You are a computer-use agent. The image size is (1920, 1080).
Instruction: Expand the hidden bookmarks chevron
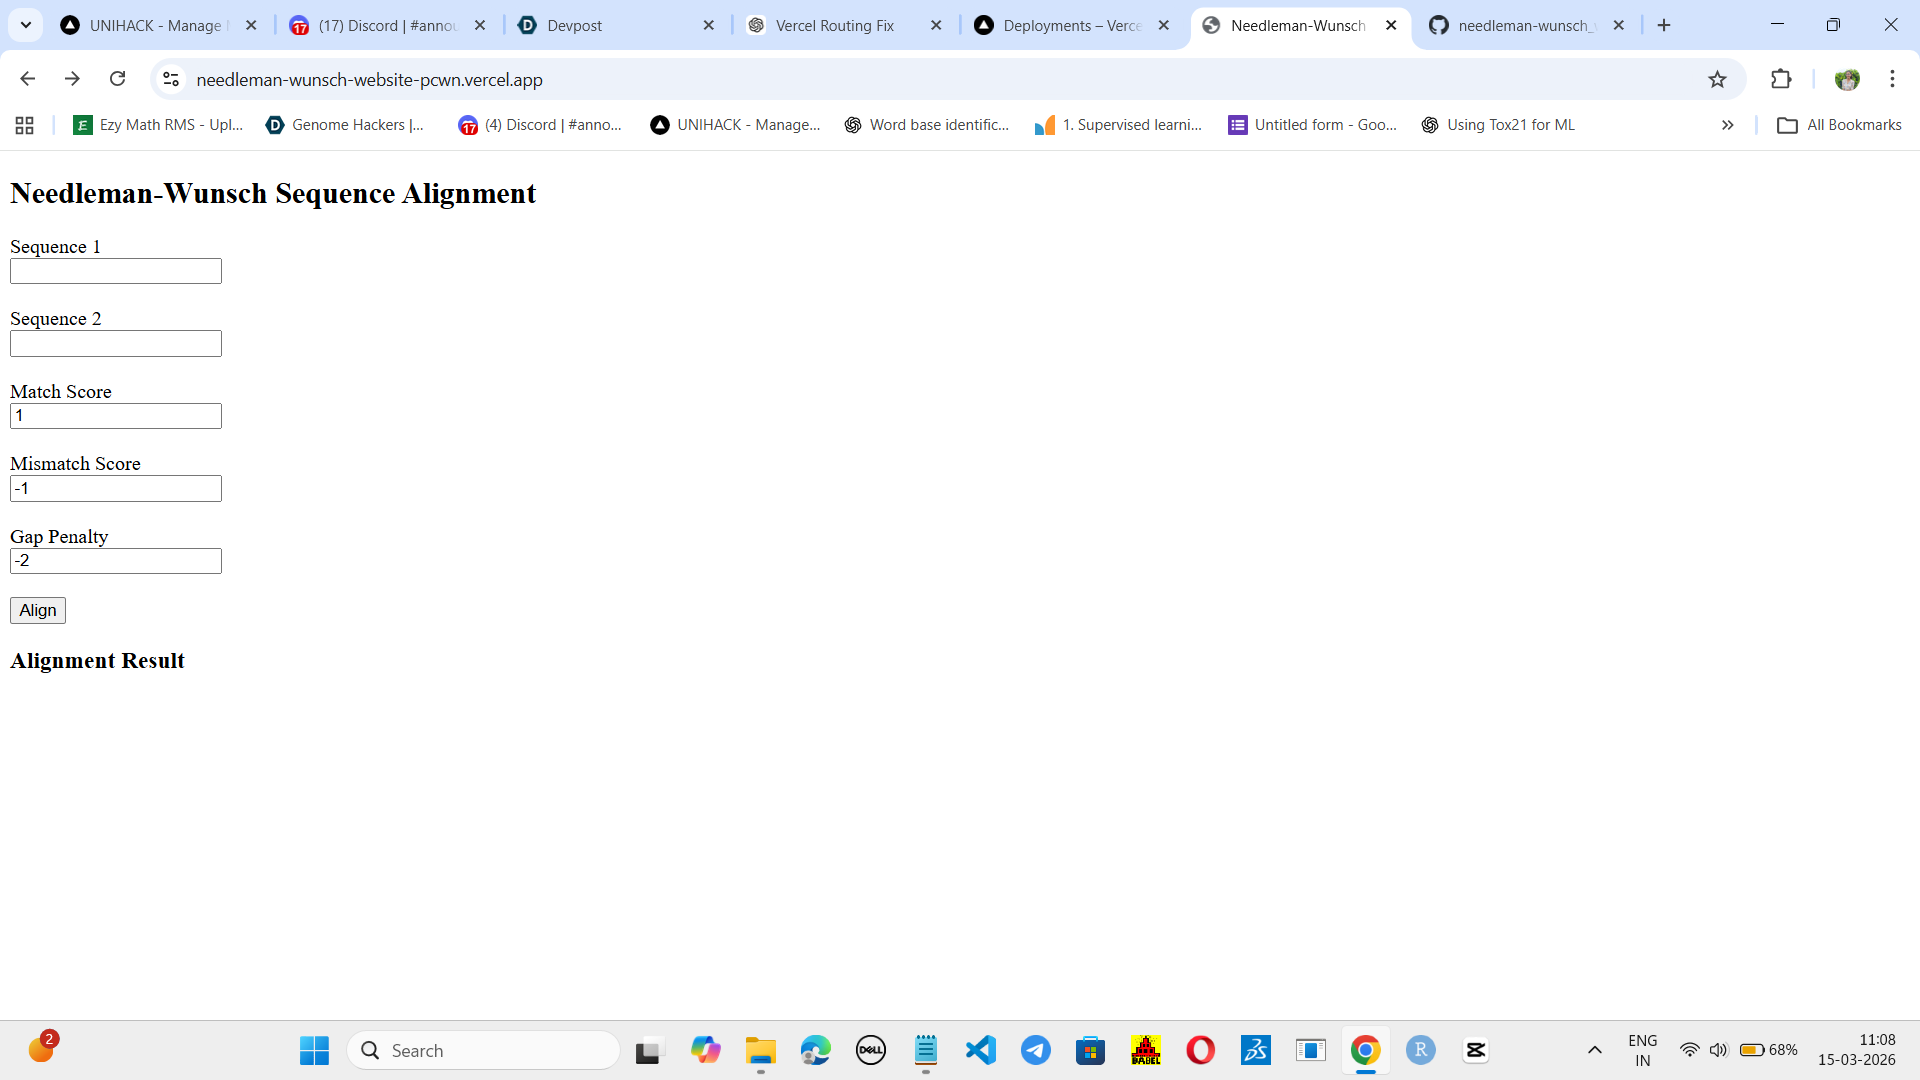pyautogui.click(x=1727, y=125)
